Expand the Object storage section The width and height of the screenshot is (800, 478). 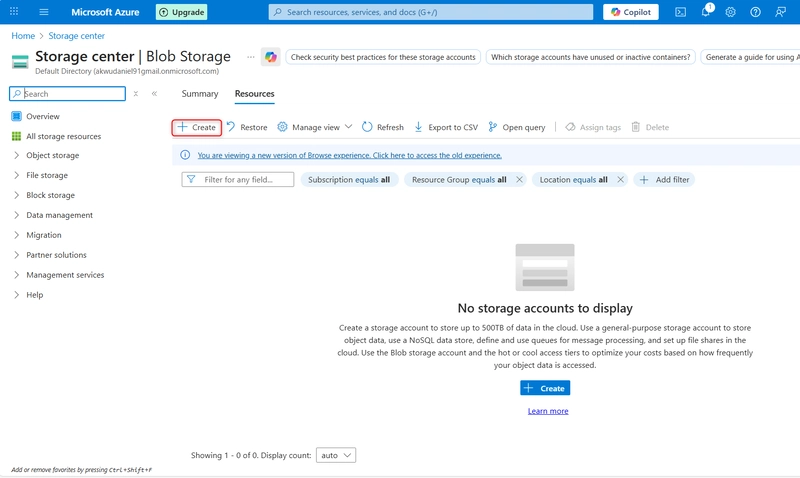tap(17, 155)
